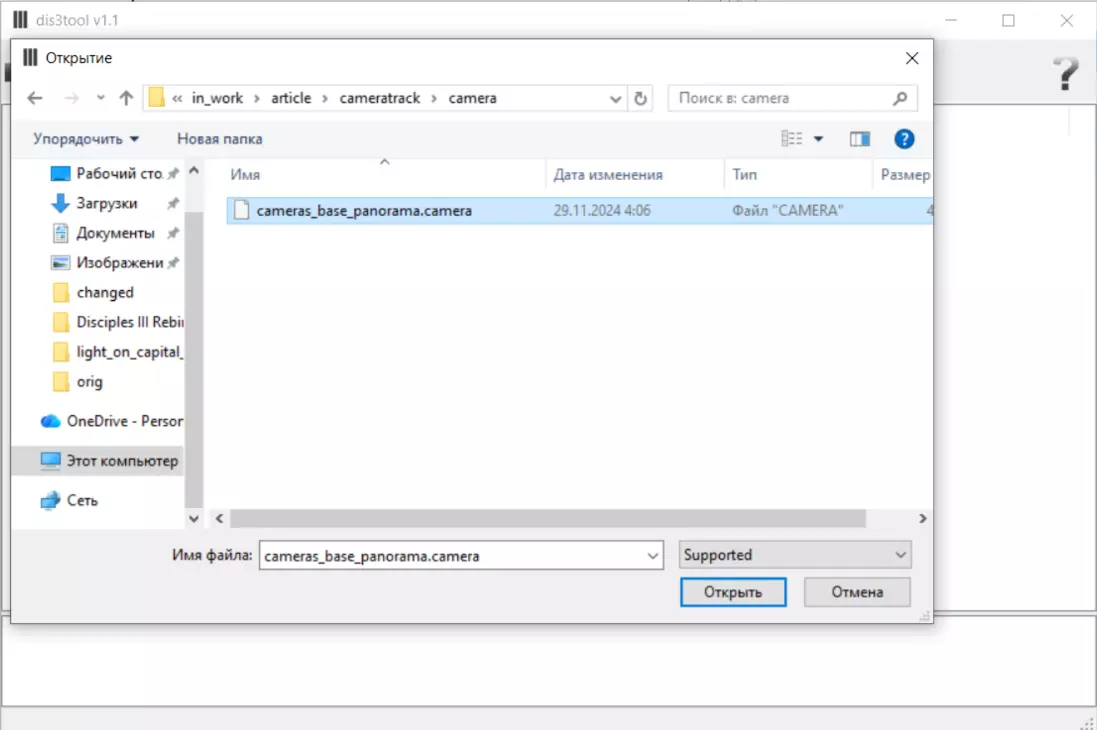
Task: Select OneDrive - Personal
Action: [111, 421]
